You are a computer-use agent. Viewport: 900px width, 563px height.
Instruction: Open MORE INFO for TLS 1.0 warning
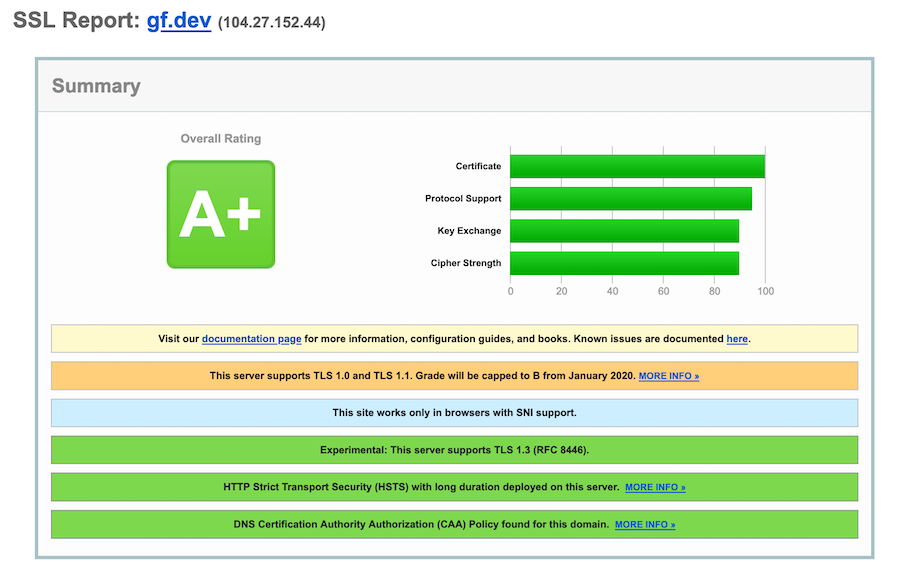pos(669,376)
